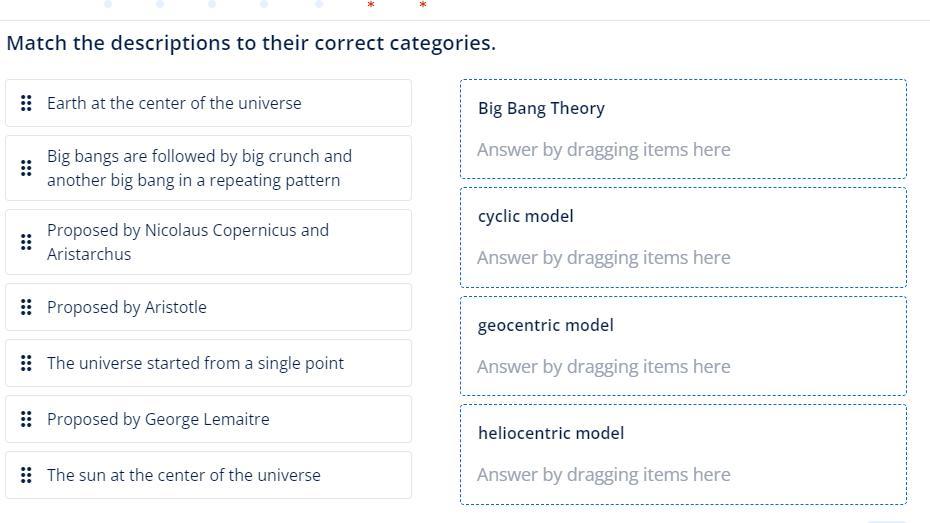Viewport: 930px width, 523px height.
Task: Click the geocentric model drop zone
Action: coord(683,346)
